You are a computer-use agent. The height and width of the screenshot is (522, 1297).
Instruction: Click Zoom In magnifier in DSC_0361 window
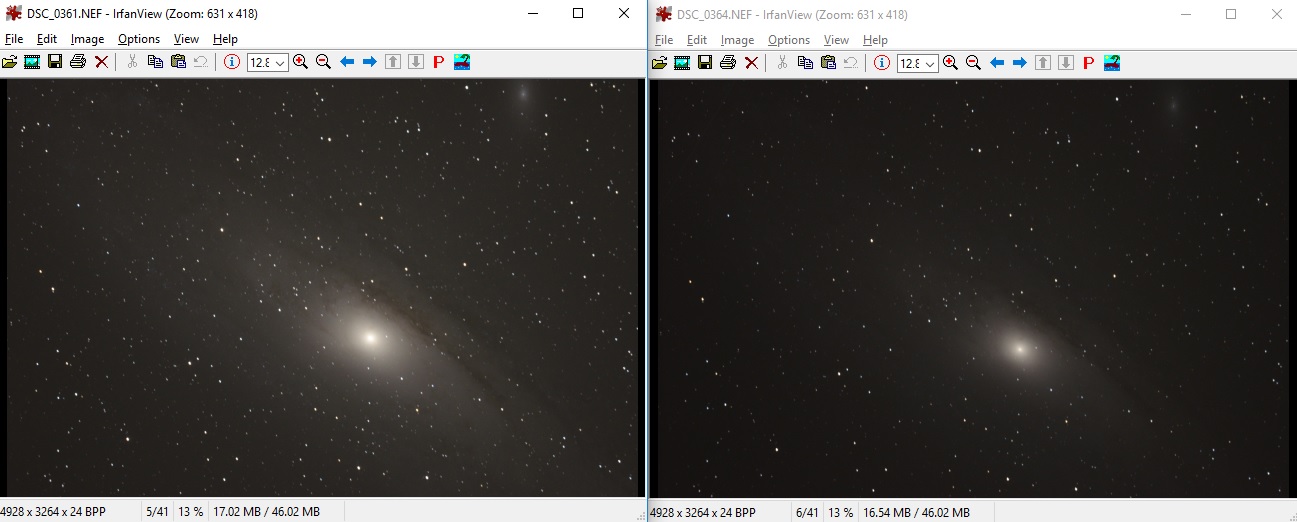tap(300, 62)
